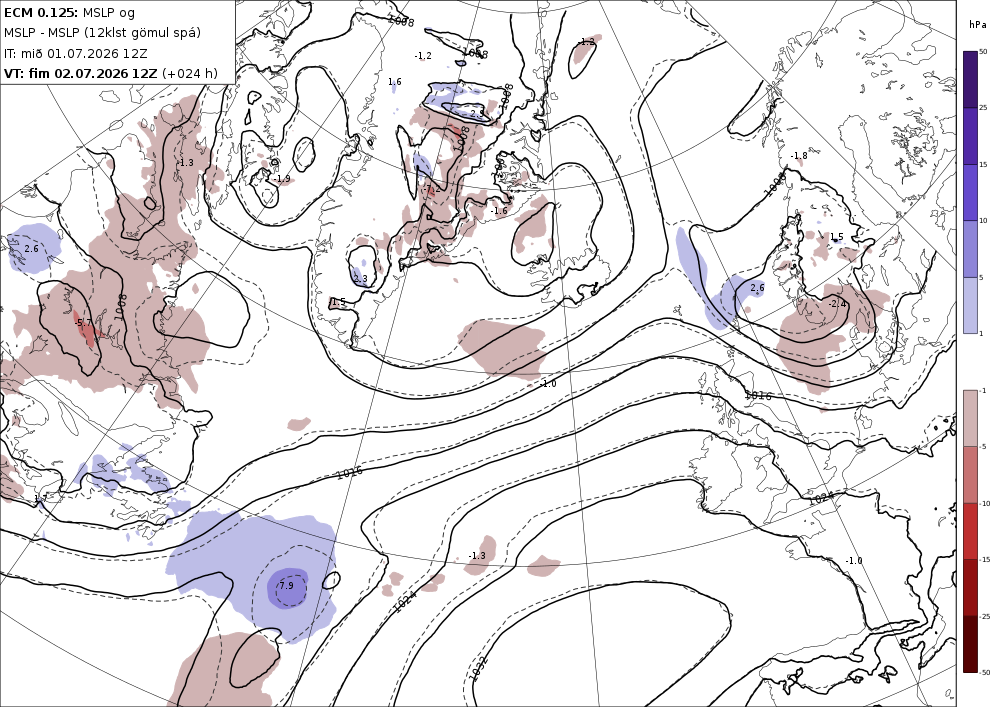
Task: Select the "MSLP - MSLP (12klst gömul spá)" line
Action: point(102,33)
